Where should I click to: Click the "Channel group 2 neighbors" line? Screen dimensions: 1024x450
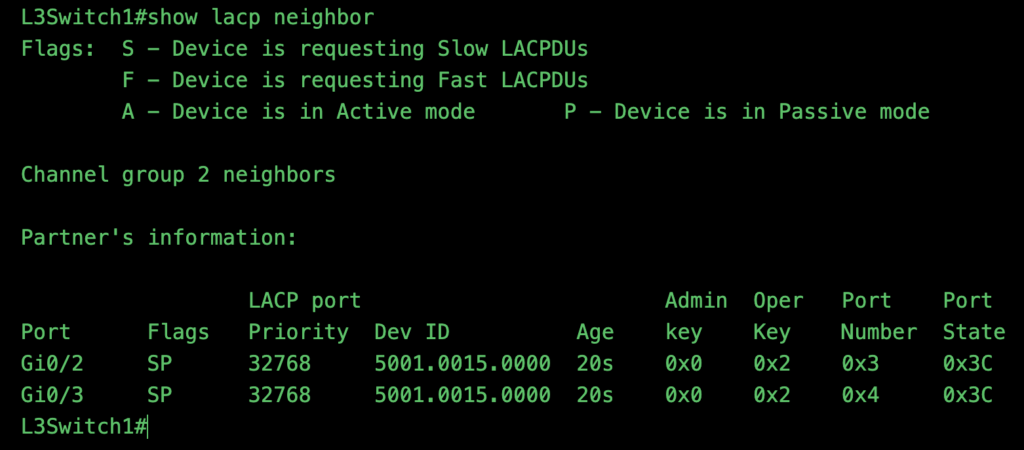pos(178,175)
